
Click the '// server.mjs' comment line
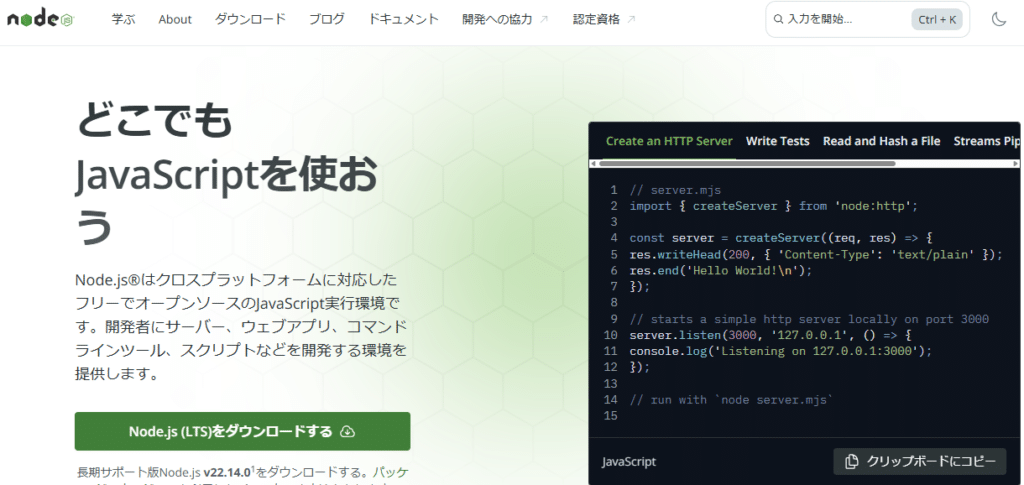[675, 190]
